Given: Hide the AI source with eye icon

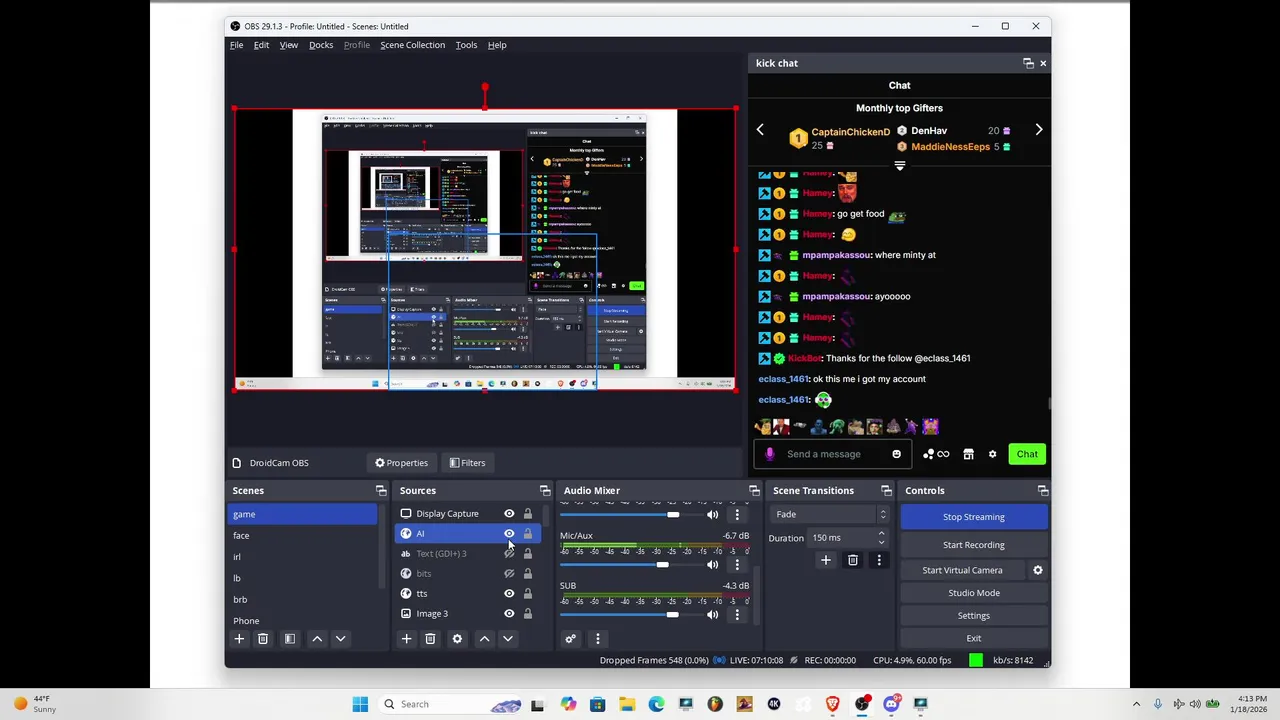Looking at the screenshot, I should [509, 534].
